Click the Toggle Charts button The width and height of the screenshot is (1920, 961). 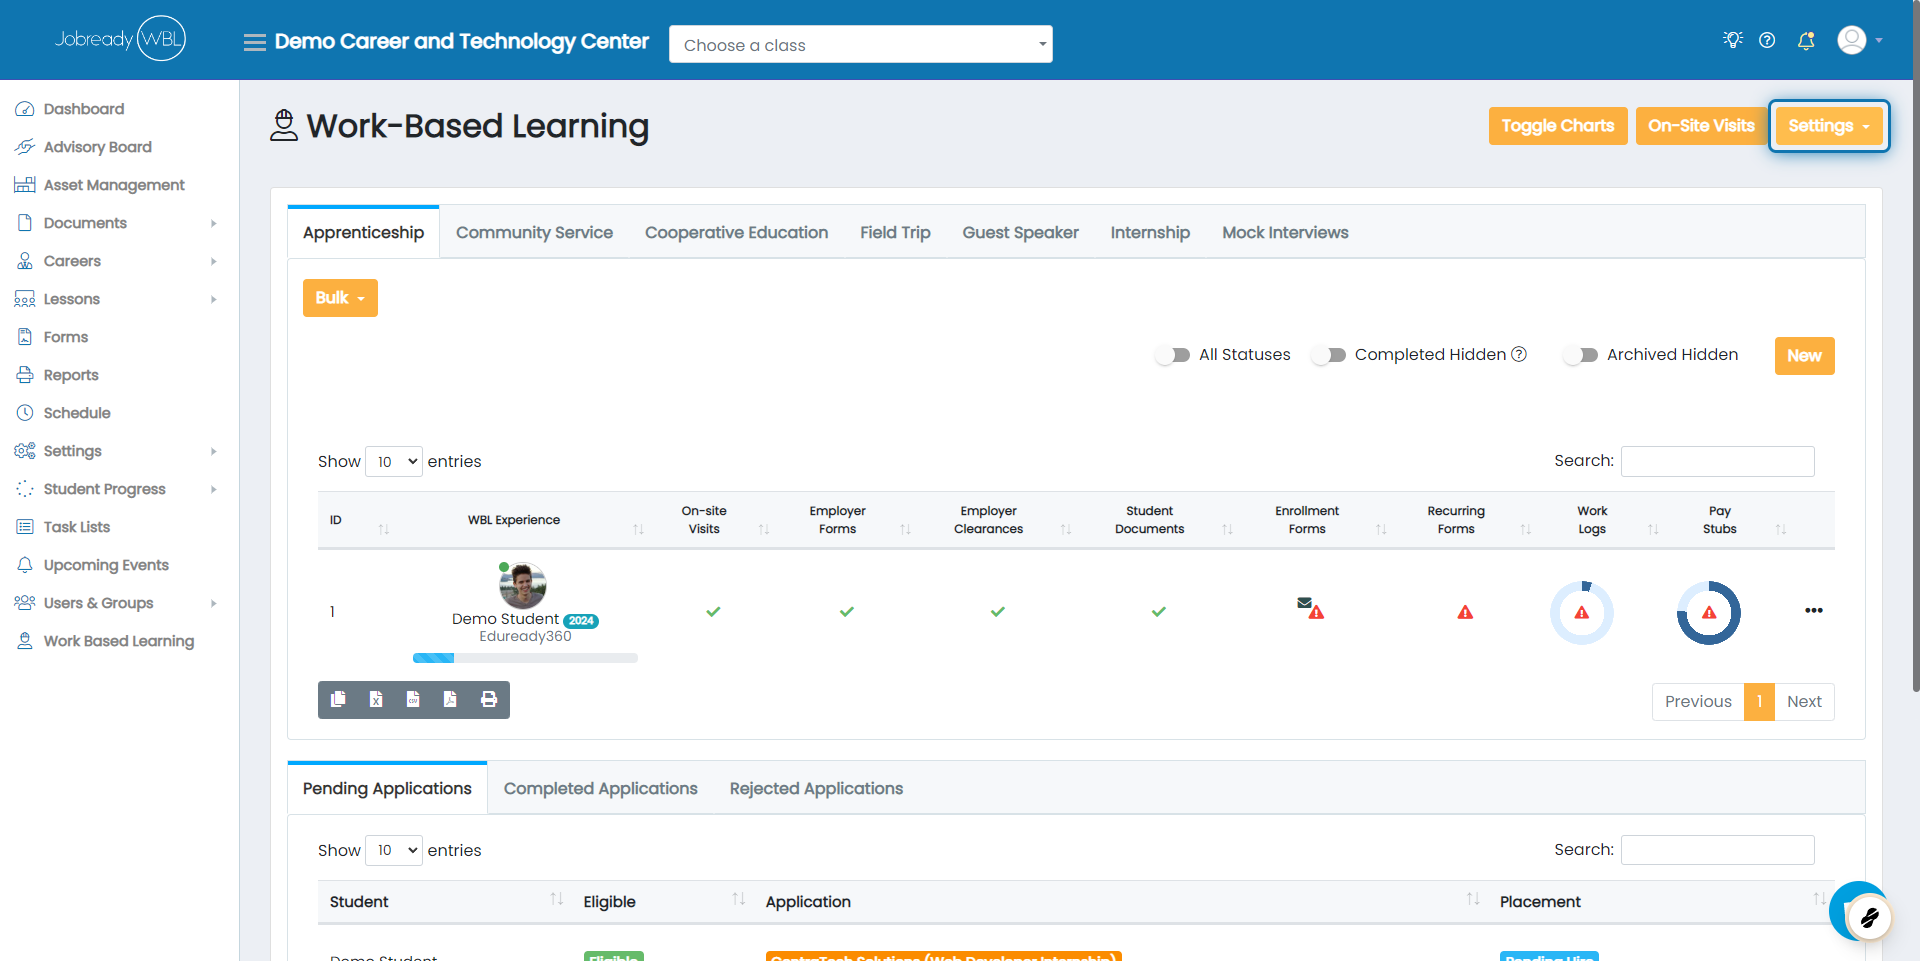coord(1558,126)
